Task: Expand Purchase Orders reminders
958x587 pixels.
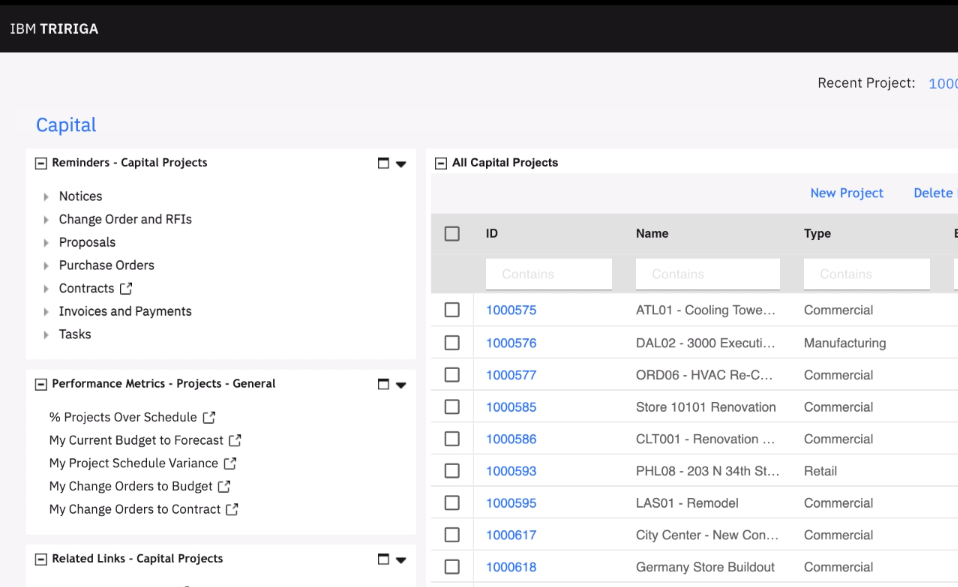Action: [46, 266]
